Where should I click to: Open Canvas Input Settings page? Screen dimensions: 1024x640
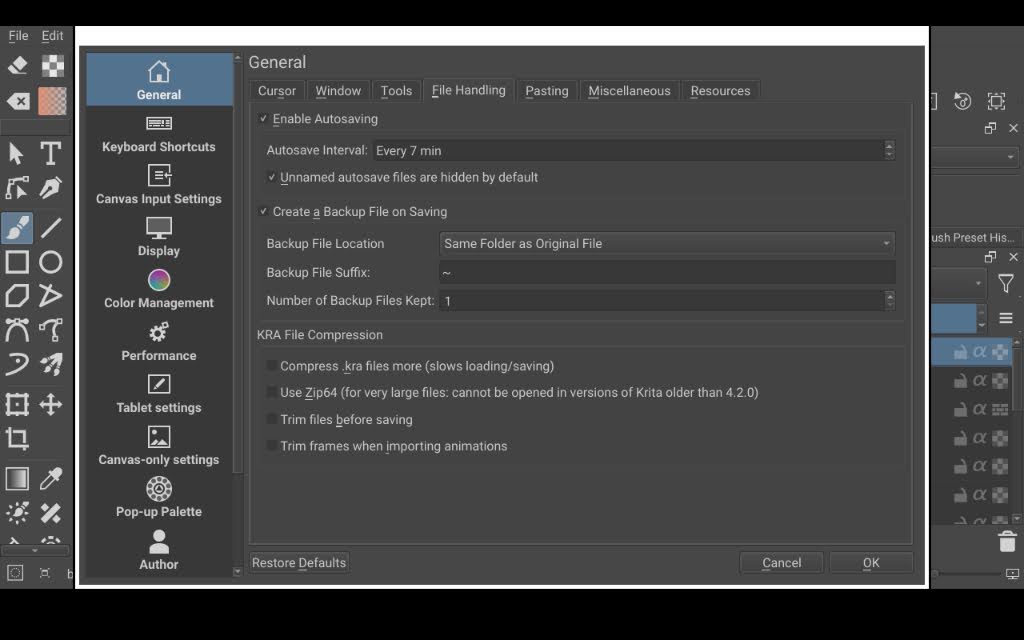[x=159, y=186]
